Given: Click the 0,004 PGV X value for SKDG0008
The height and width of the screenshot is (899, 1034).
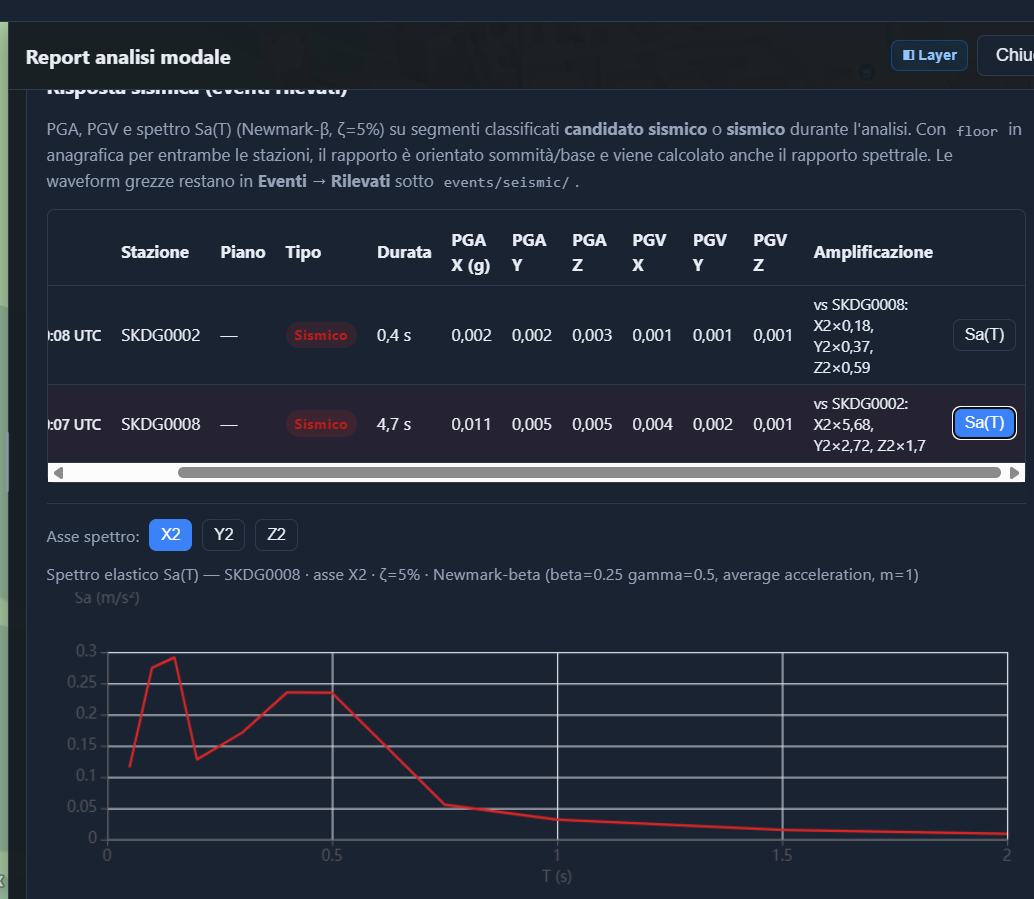Looking at the screenshot, I should pyautogui.click(x=652, y=425).
